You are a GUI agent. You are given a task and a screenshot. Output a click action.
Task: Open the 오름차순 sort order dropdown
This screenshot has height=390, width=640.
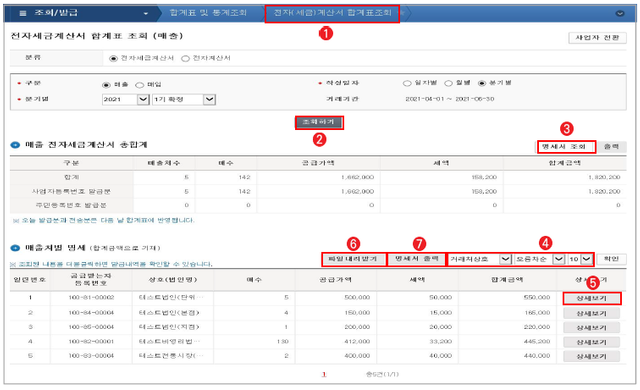tap(539, 259)
